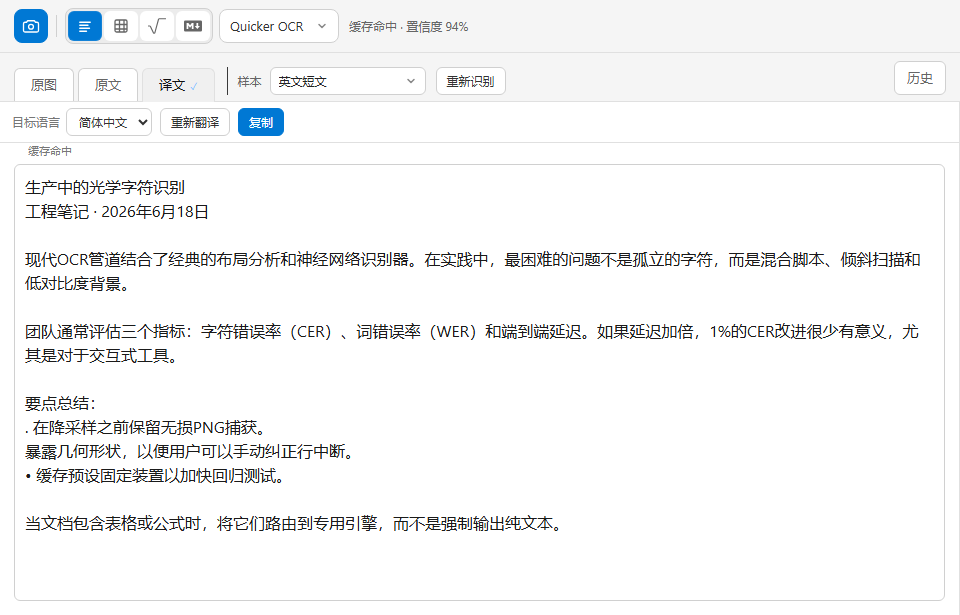Expand the 英文短文 sample dropdown
Screen dimensions: 960x615
[x=348, y=81]
